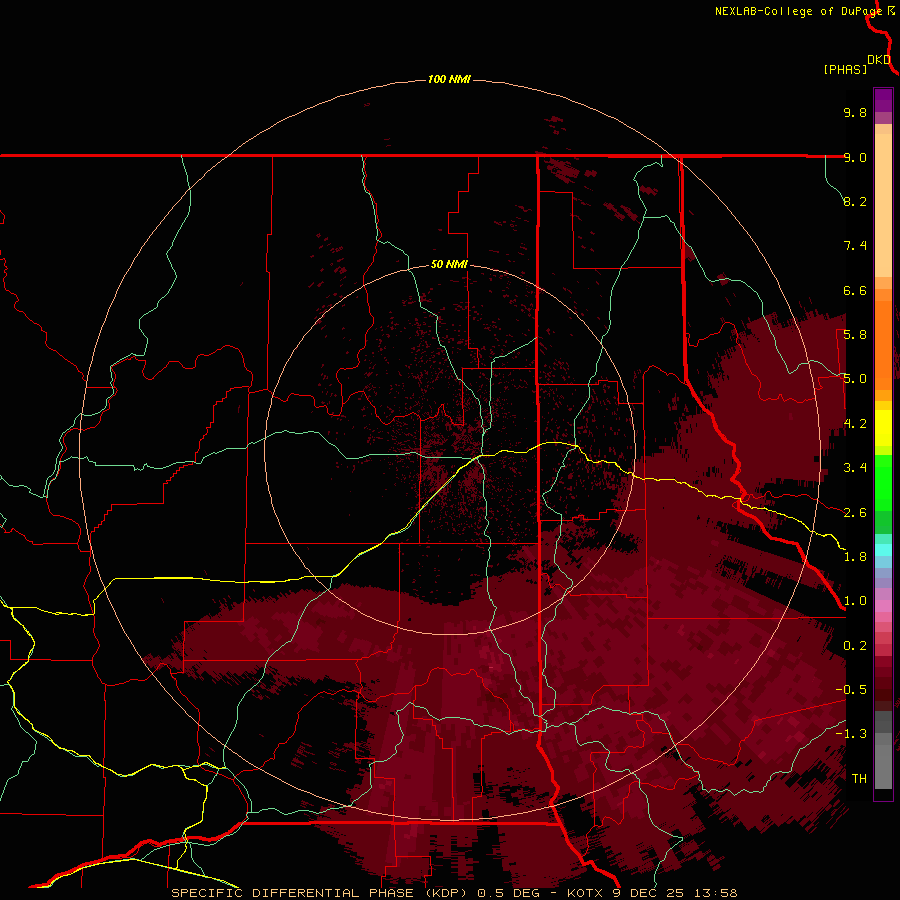Viewport: 900px width, 900px height.
Task: Click the KOTX radar site identifier
Action: 585,893
